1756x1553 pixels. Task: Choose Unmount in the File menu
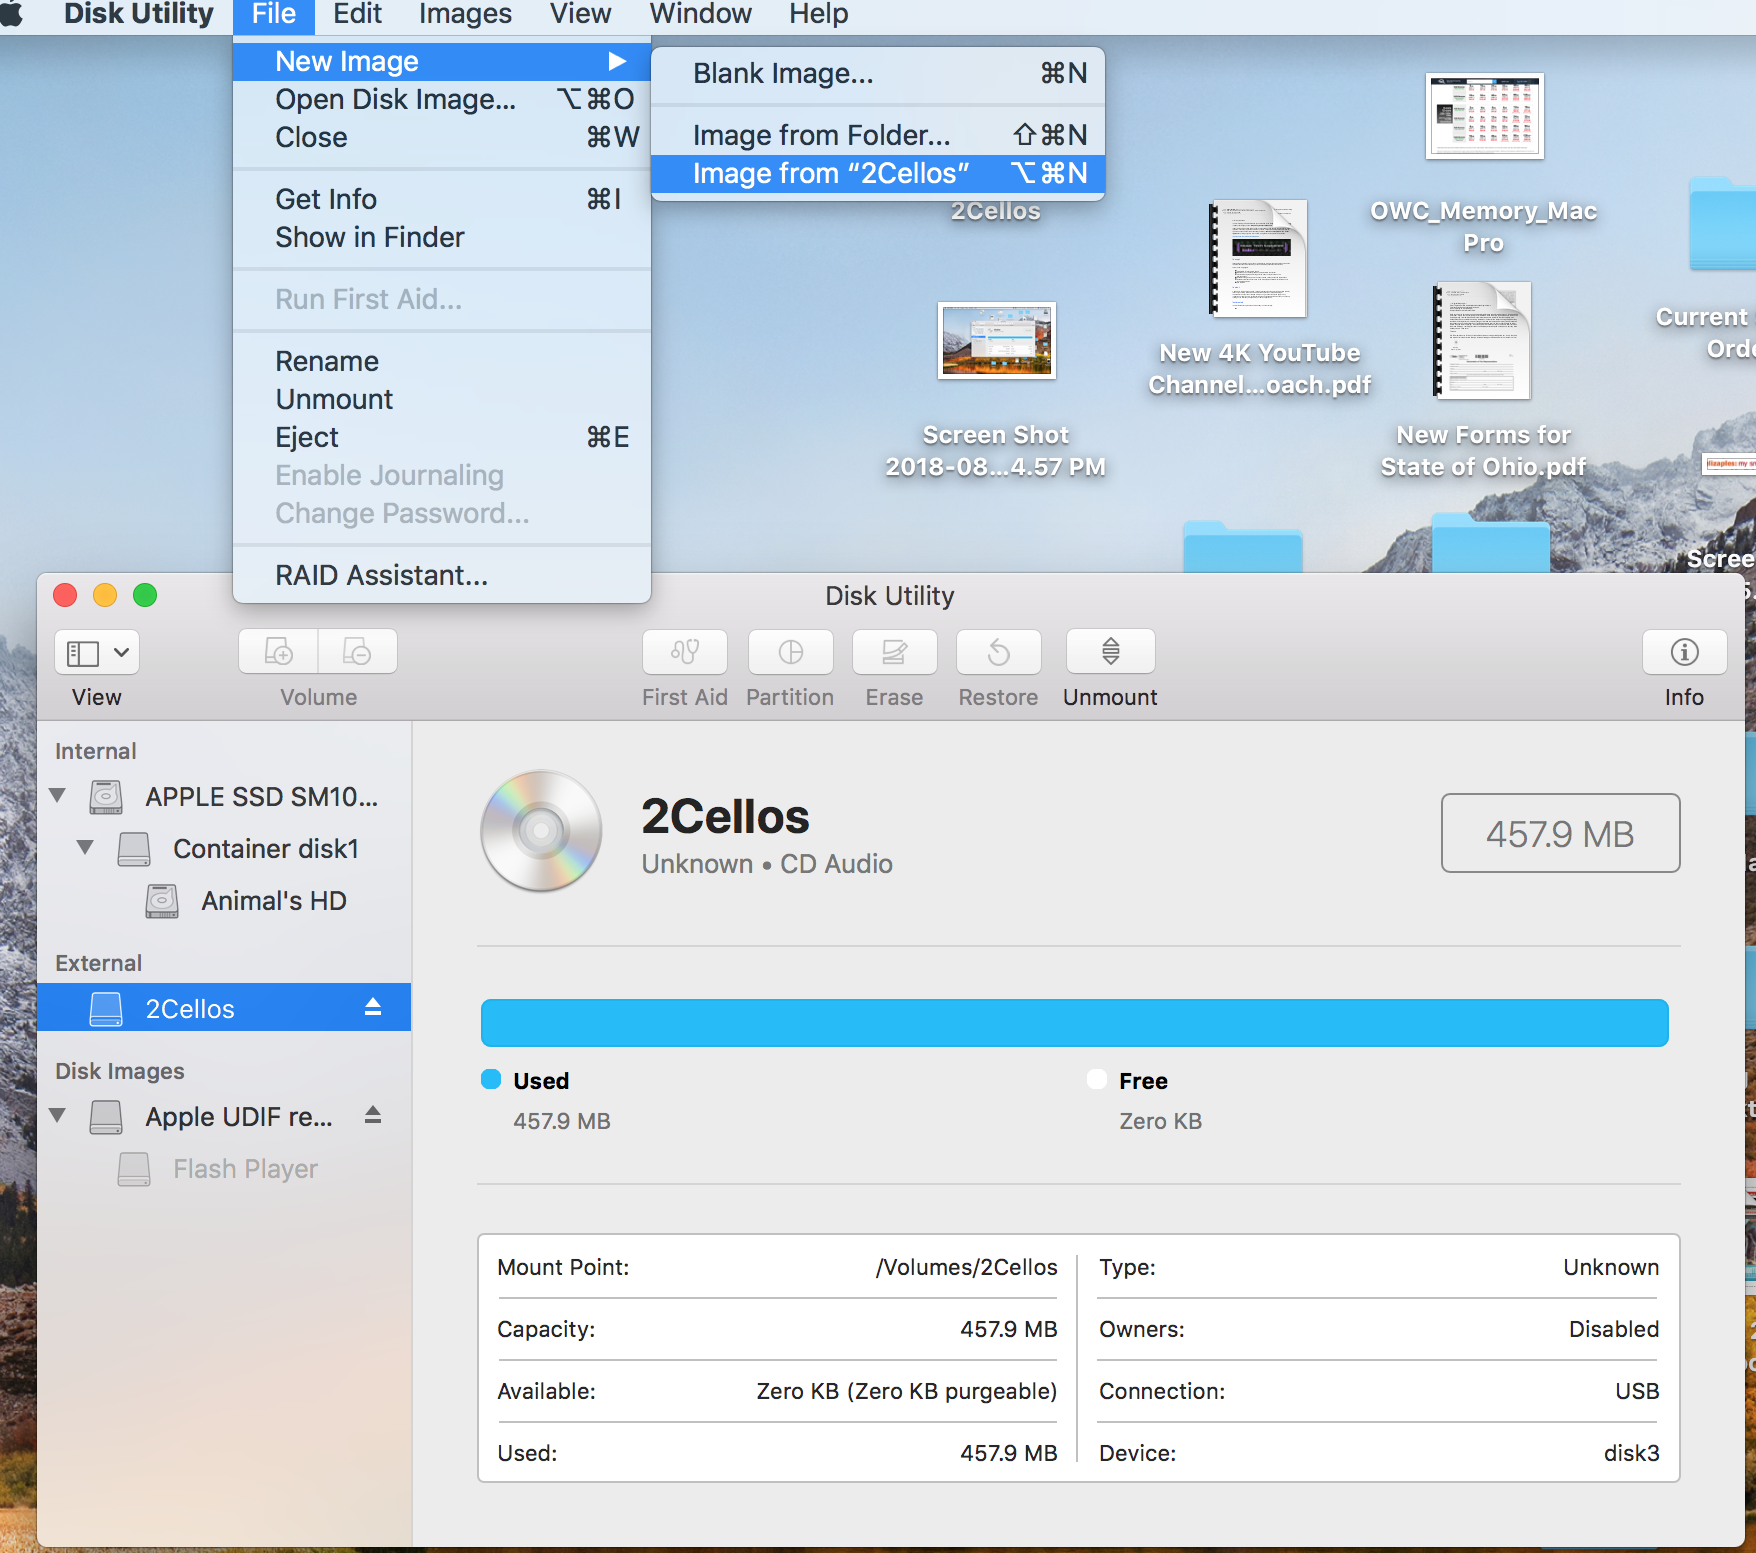point(442,400)
